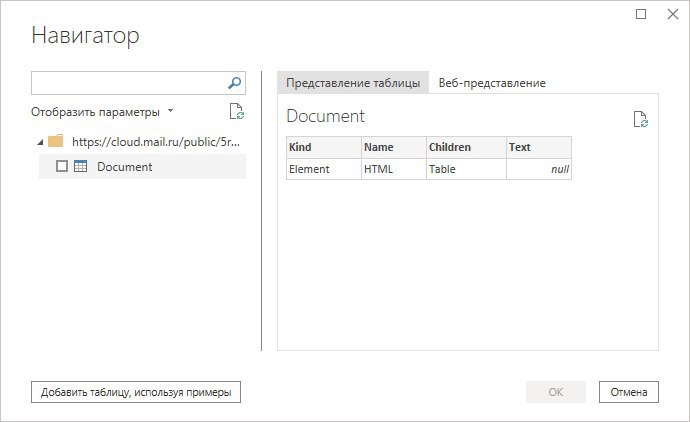This screenshot has width=690, height=422.
Task: Switch to Веб-представление tab
Action: click(x=492, y=83)
